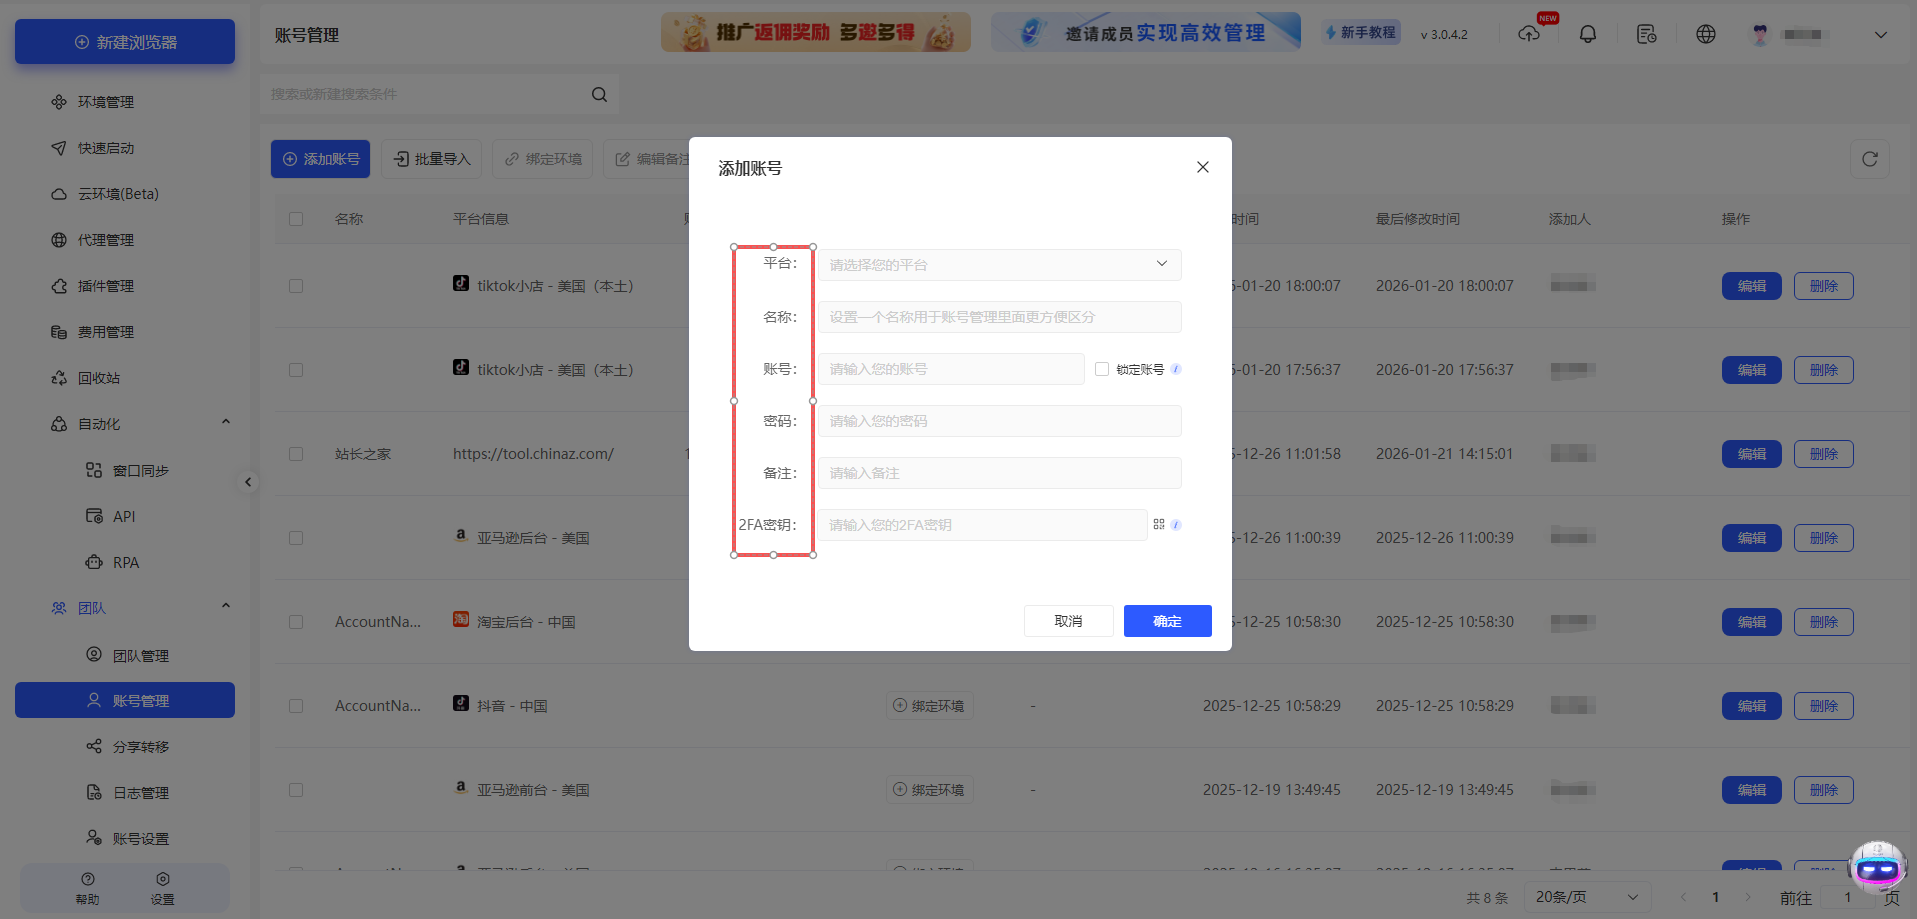The width and height of the screenshot is (1917, 919).
Task: Select 团队管理 in the sidebar
Action: click(138, 655)
